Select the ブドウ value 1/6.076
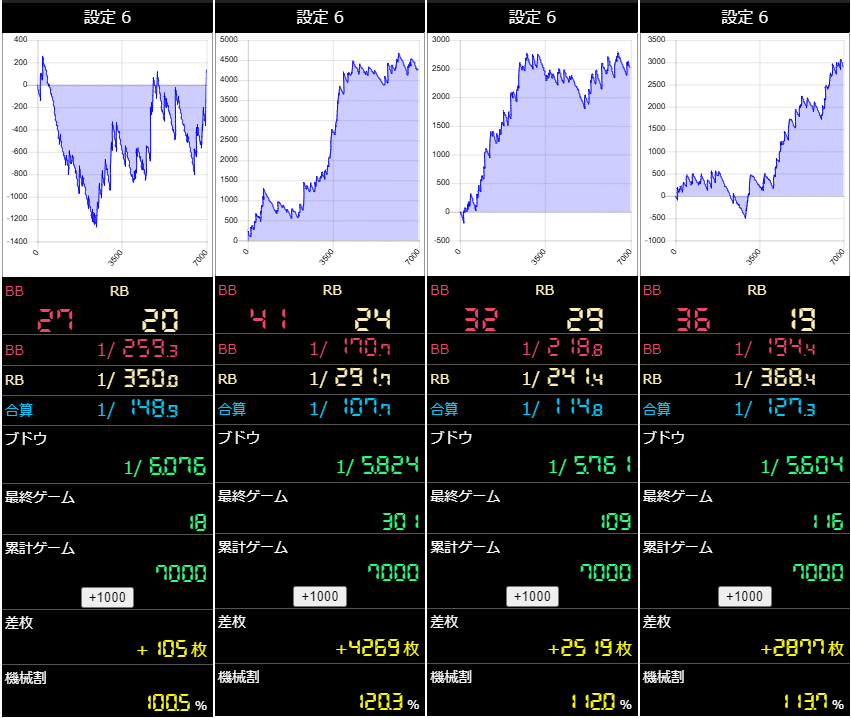 coord(165,466)
